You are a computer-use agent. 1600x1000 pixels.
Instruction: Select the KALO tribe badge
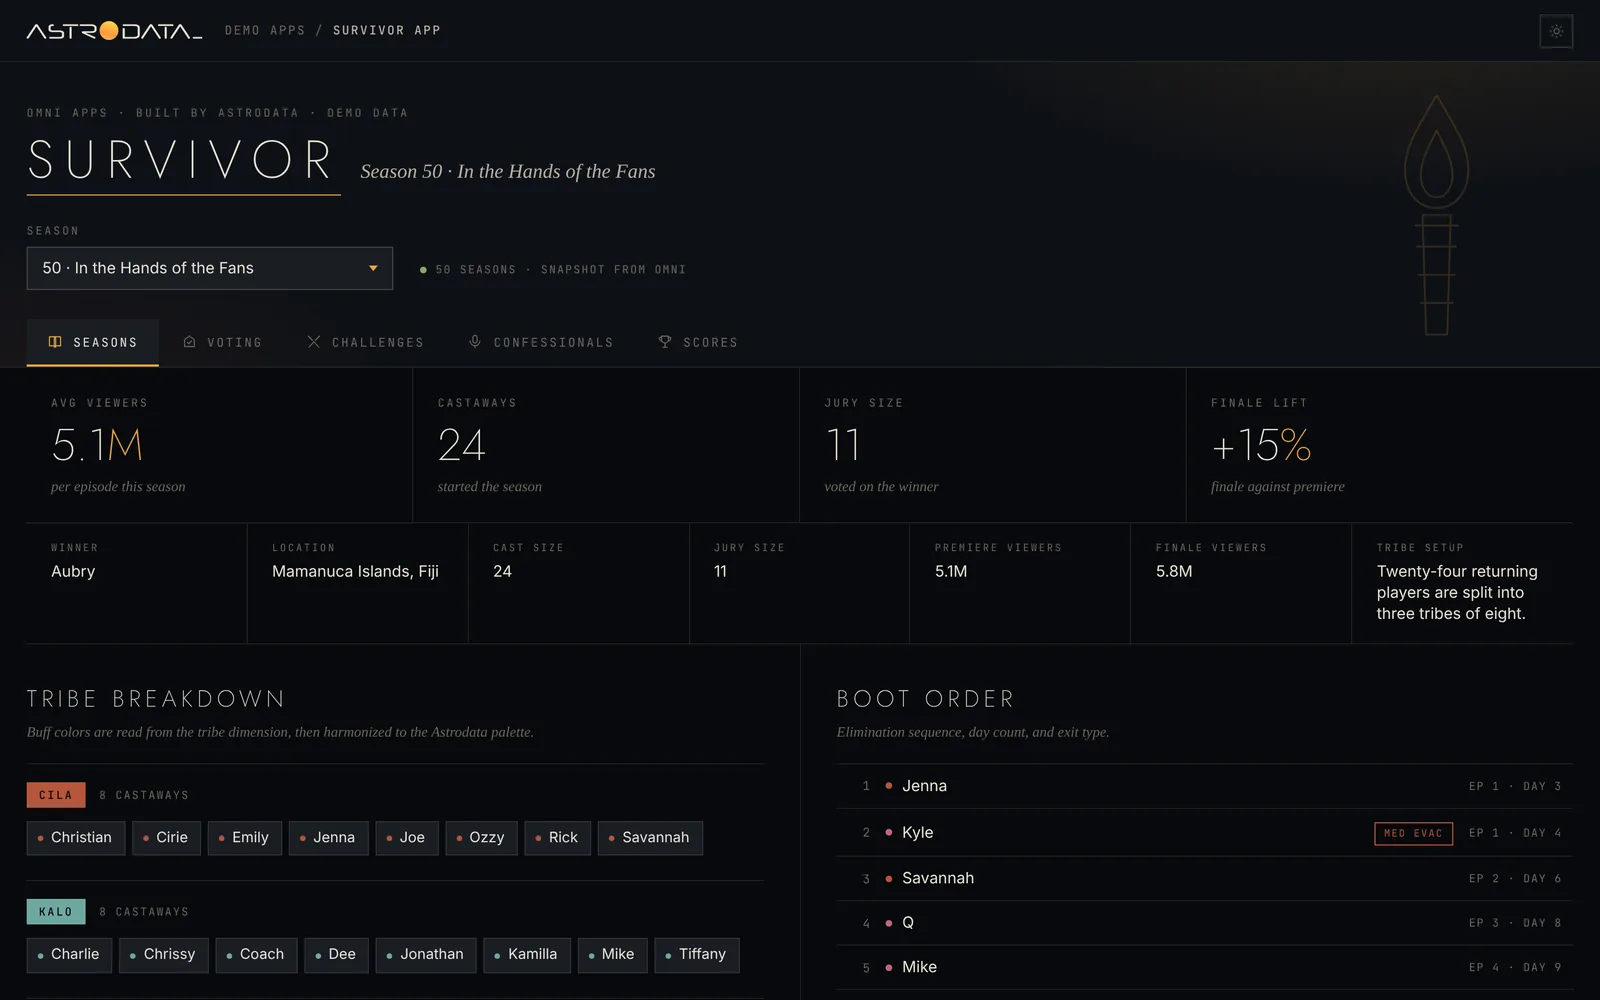(56, 912)
